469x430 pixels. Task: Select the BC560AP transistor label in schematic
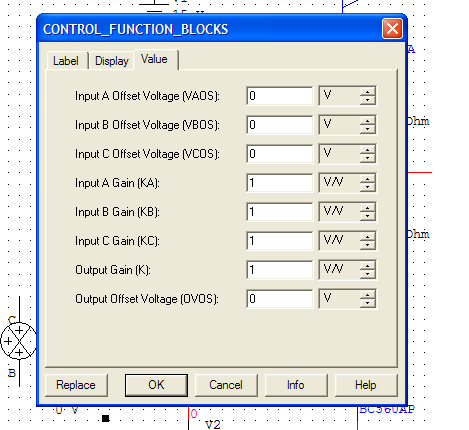387,410
